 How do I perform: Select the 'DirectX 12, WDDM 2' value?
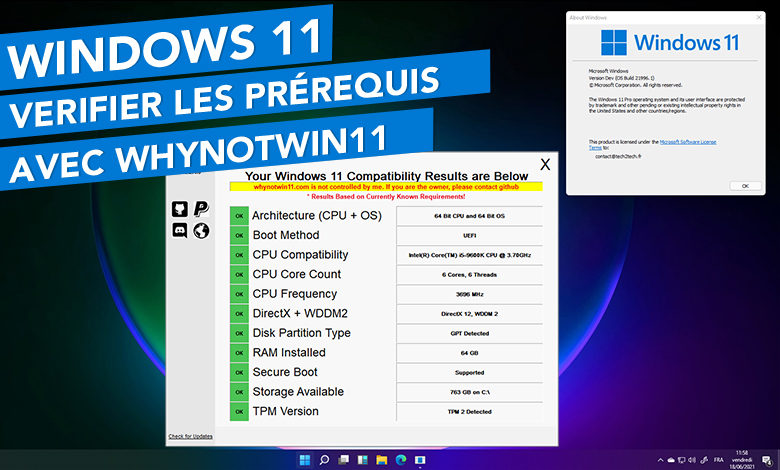470,313
